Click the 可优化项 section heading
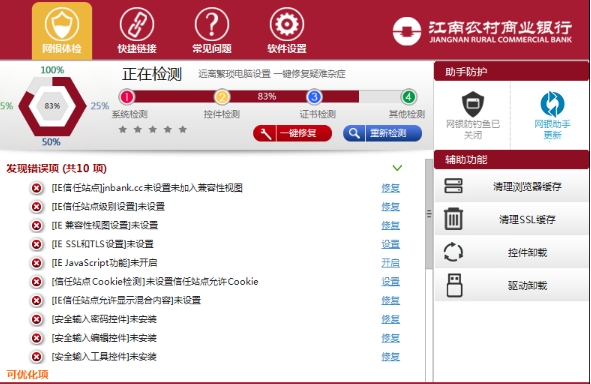 click(28, 375)
